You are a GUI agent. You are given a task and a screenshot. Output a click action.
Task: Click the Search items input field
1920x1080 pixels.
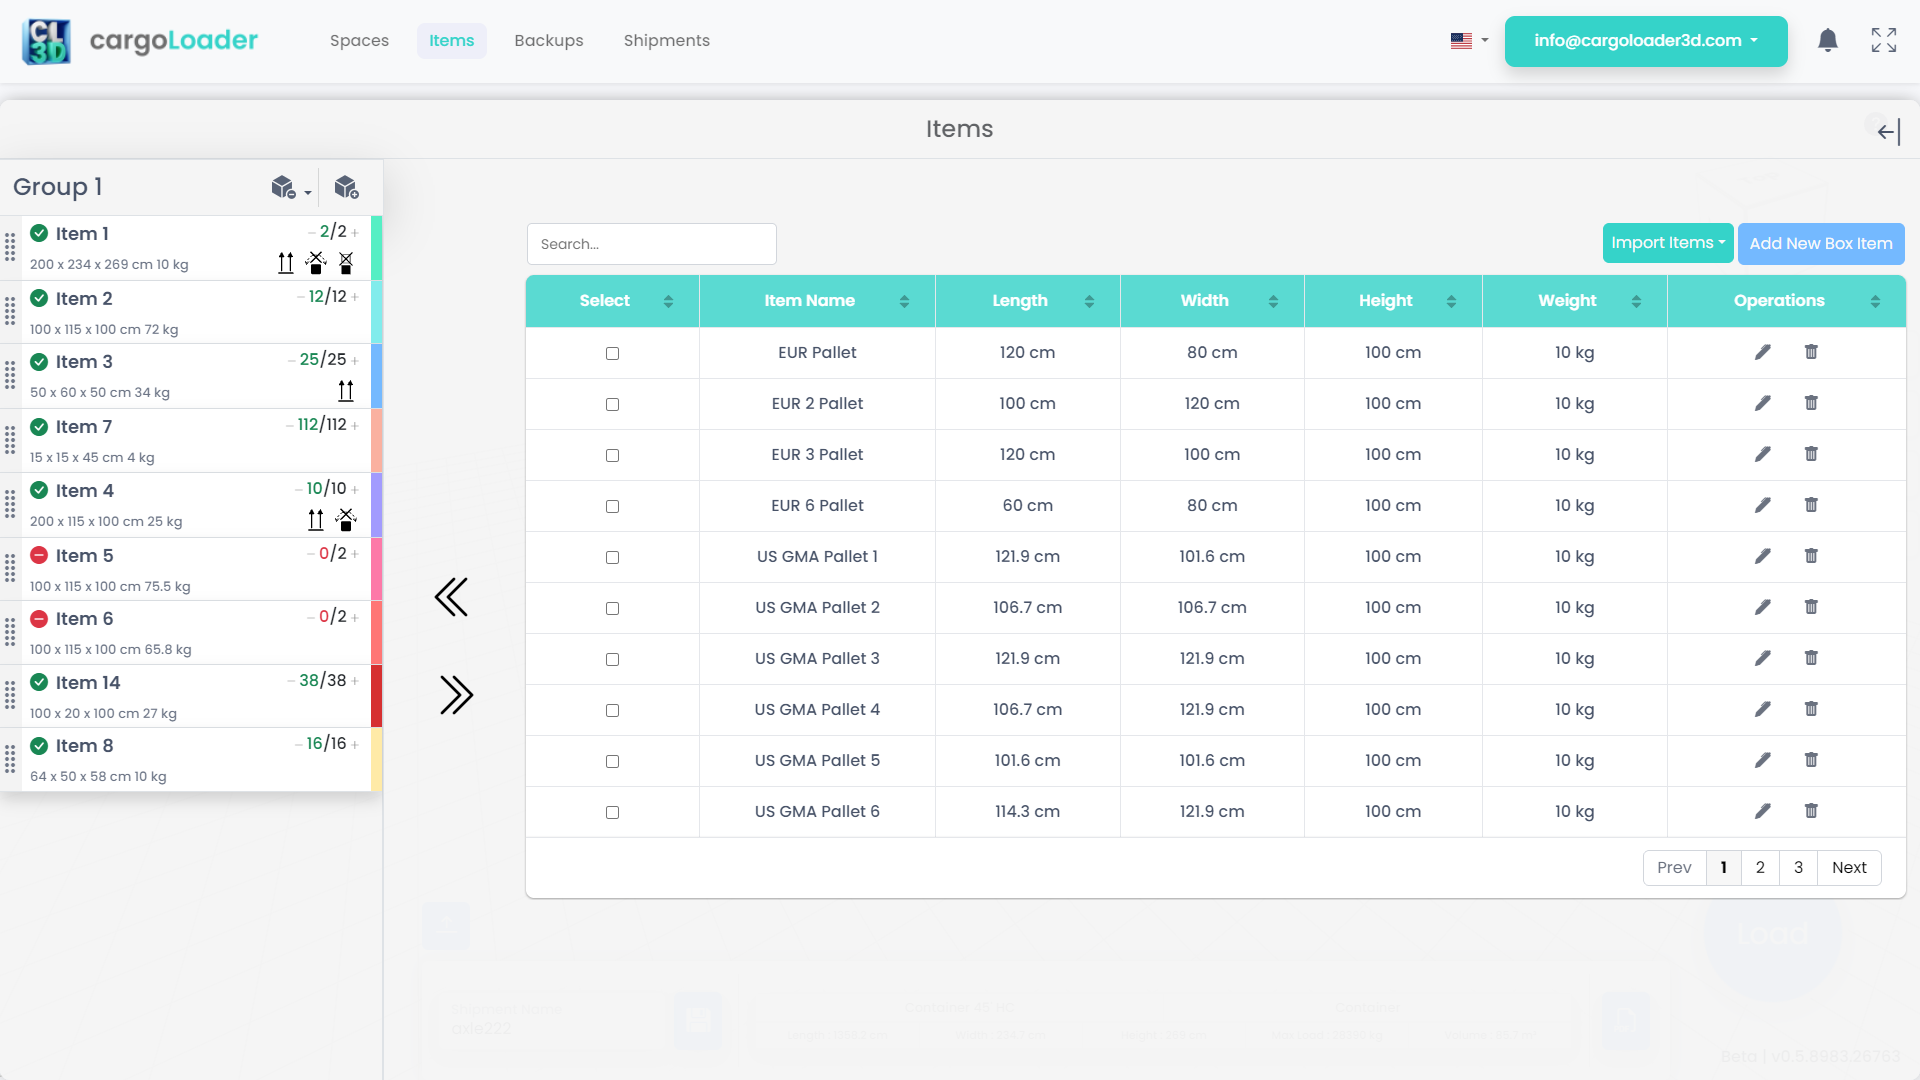pyautogui.click(x=651, y=243)
